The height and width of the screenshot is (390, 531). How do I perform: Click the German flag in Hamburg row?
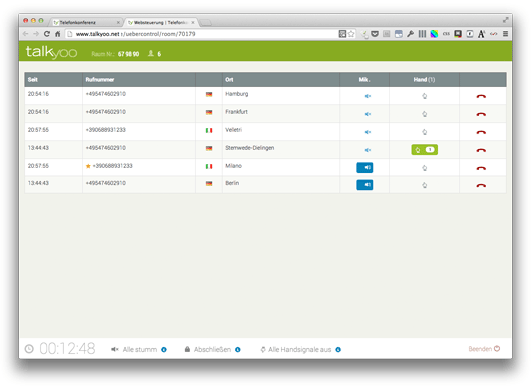(x=209, y=94)
